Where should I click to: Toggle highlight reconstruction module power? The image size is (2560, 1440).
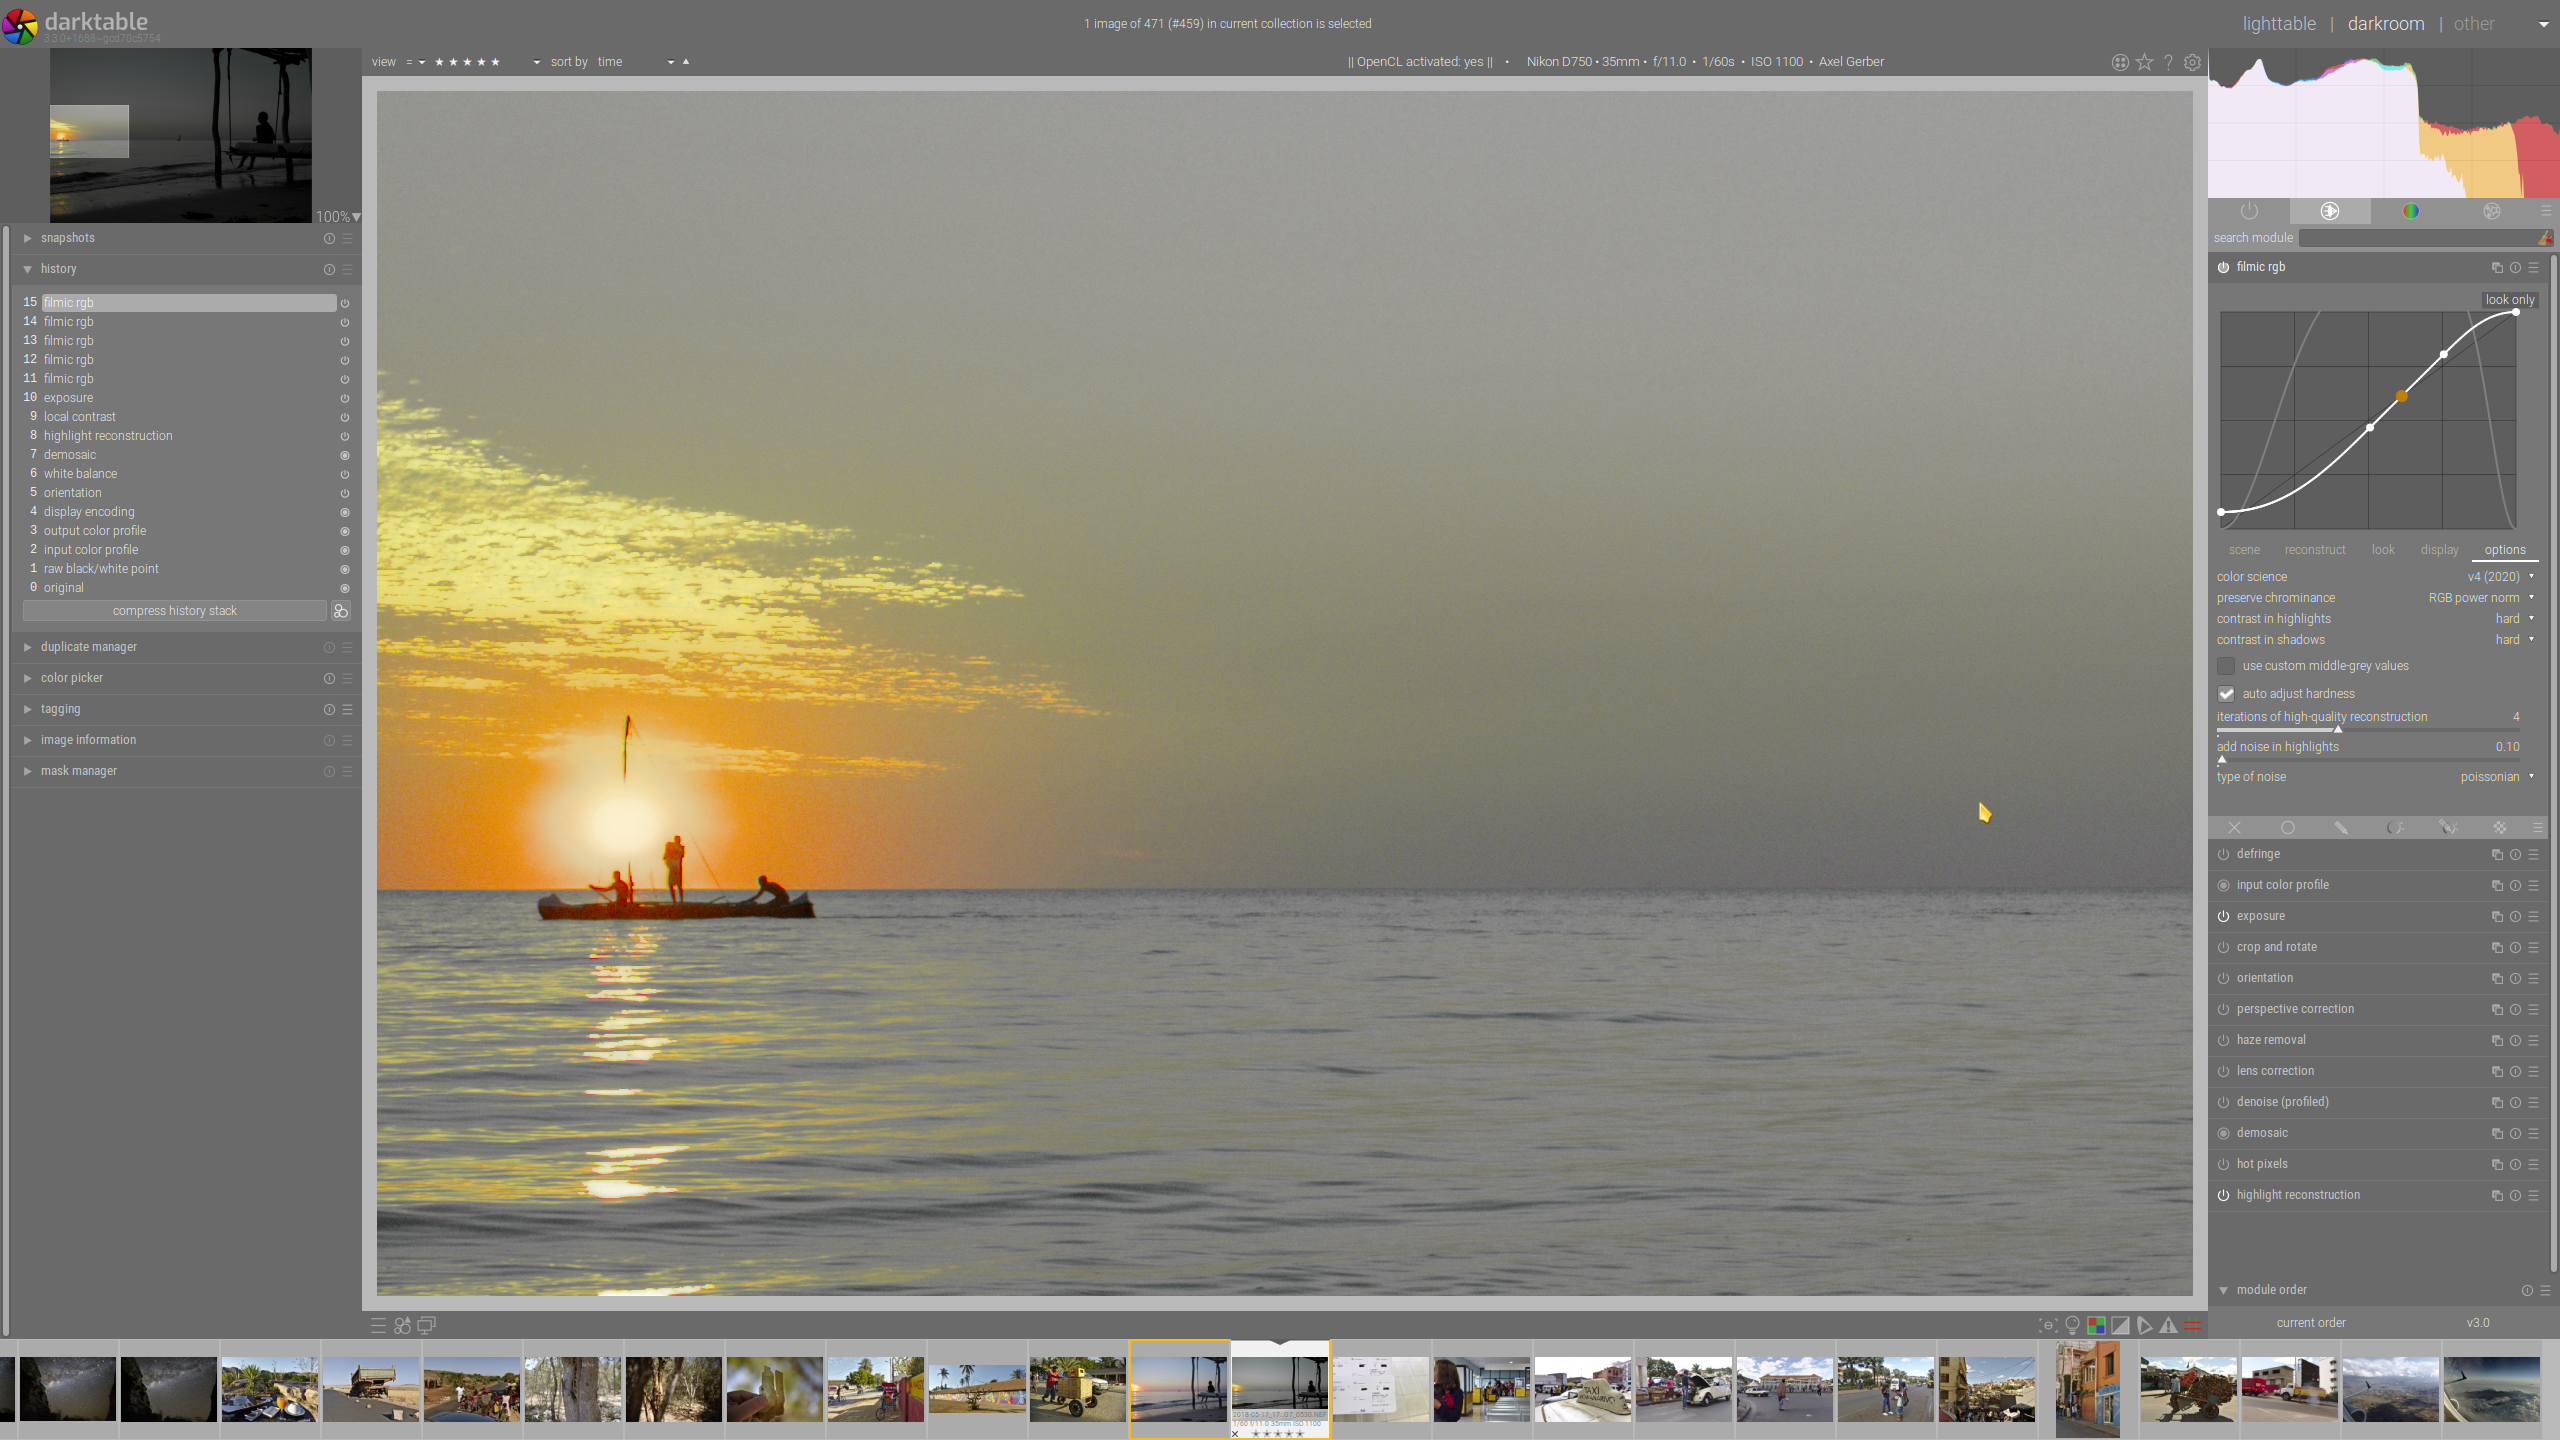(x=2223, y=1195)
